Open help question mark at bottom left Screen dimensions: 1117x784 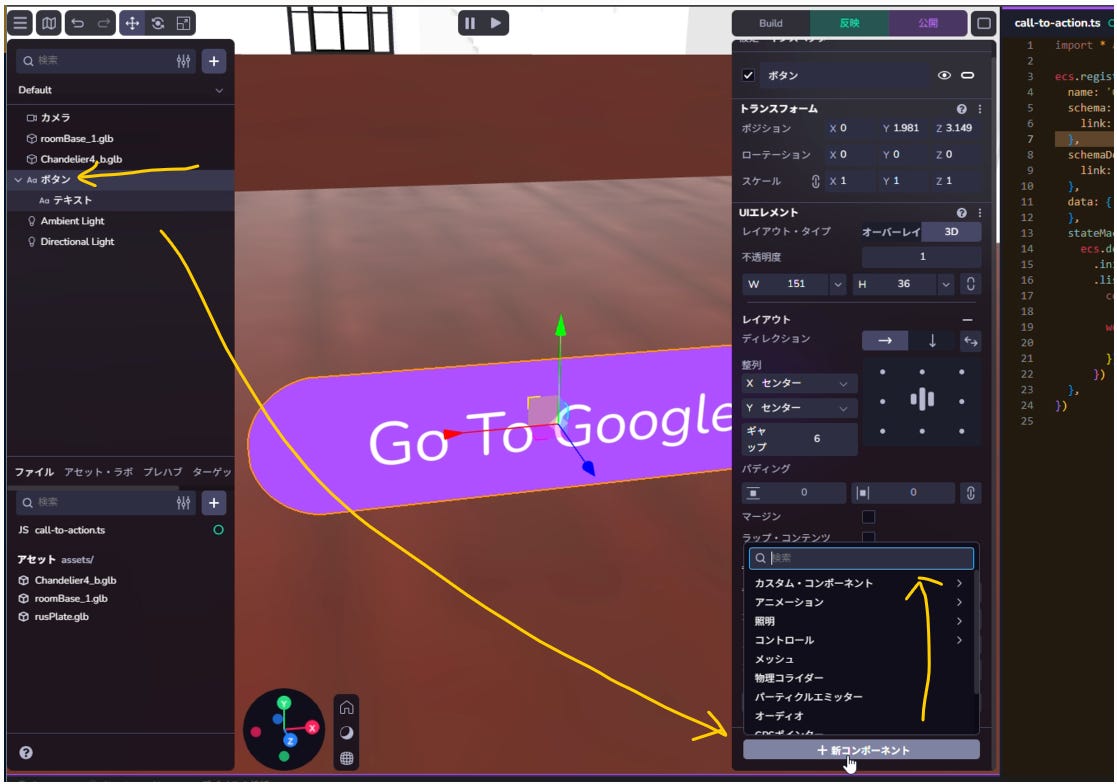point(26,753)
